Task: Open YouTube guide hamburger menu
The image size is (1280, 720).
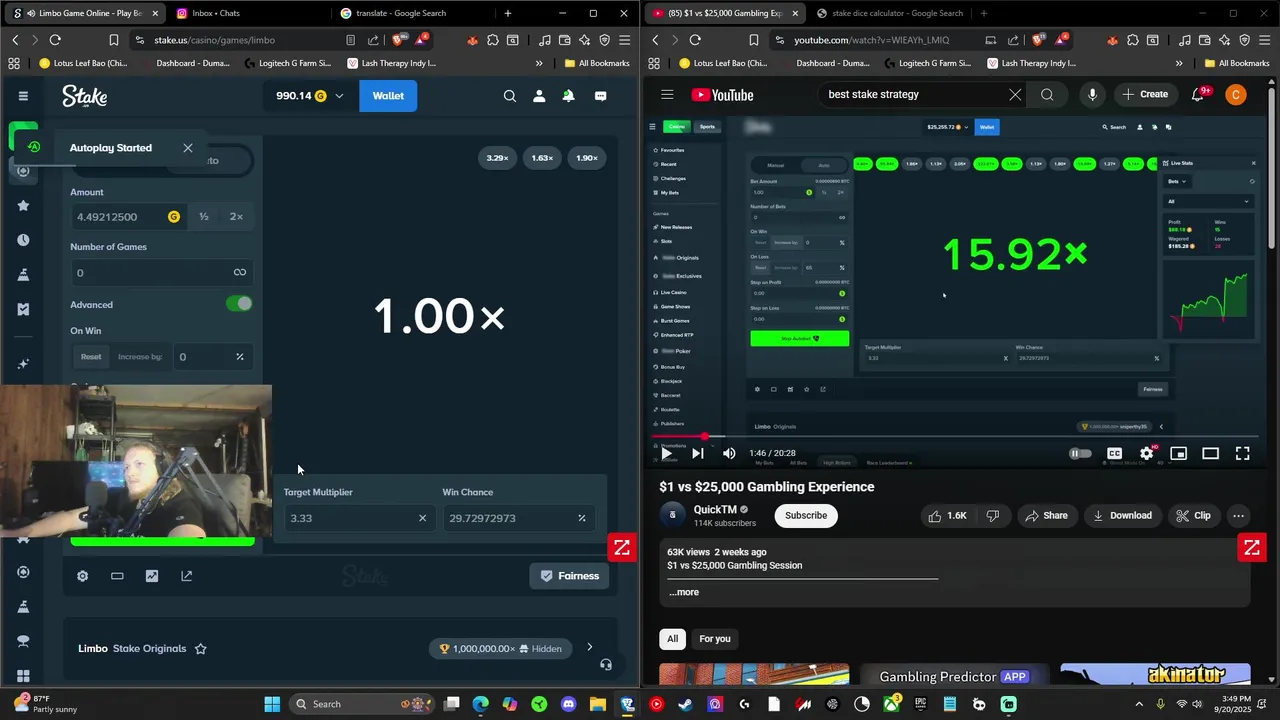Action: (667, 95)
